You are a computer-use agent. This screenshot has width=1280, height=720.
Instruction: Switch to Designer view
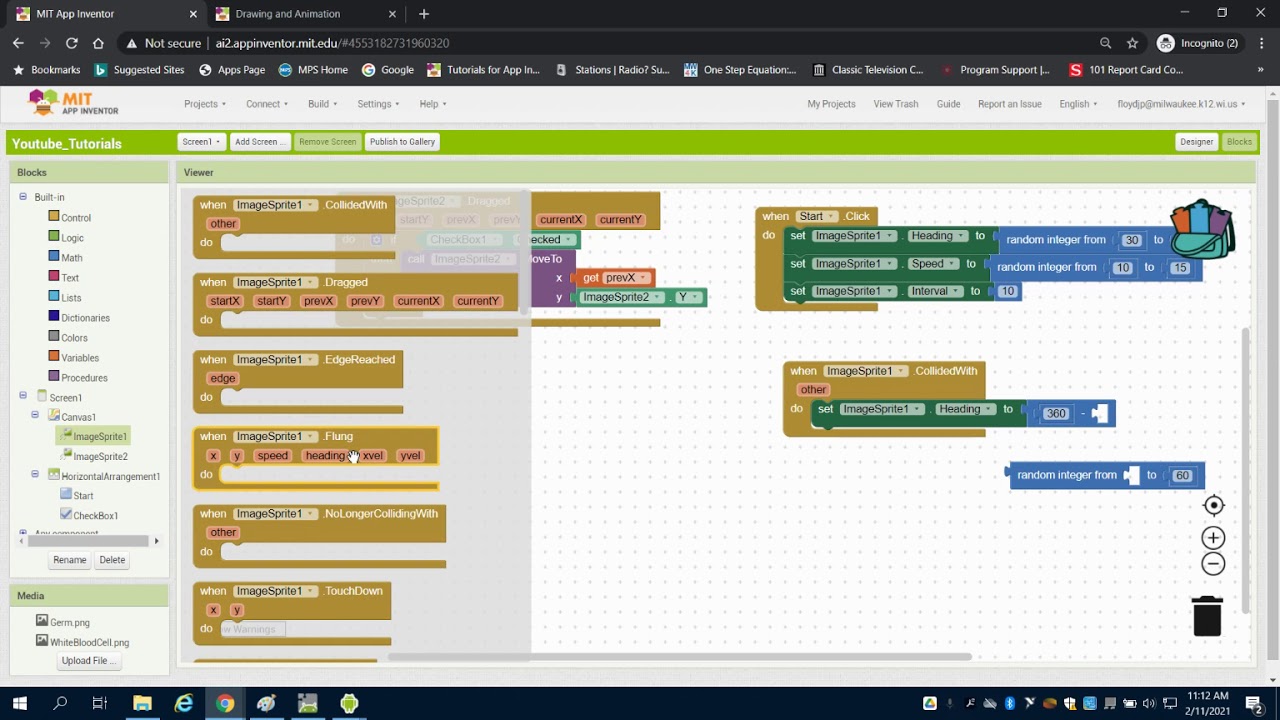pos(1196,142)
